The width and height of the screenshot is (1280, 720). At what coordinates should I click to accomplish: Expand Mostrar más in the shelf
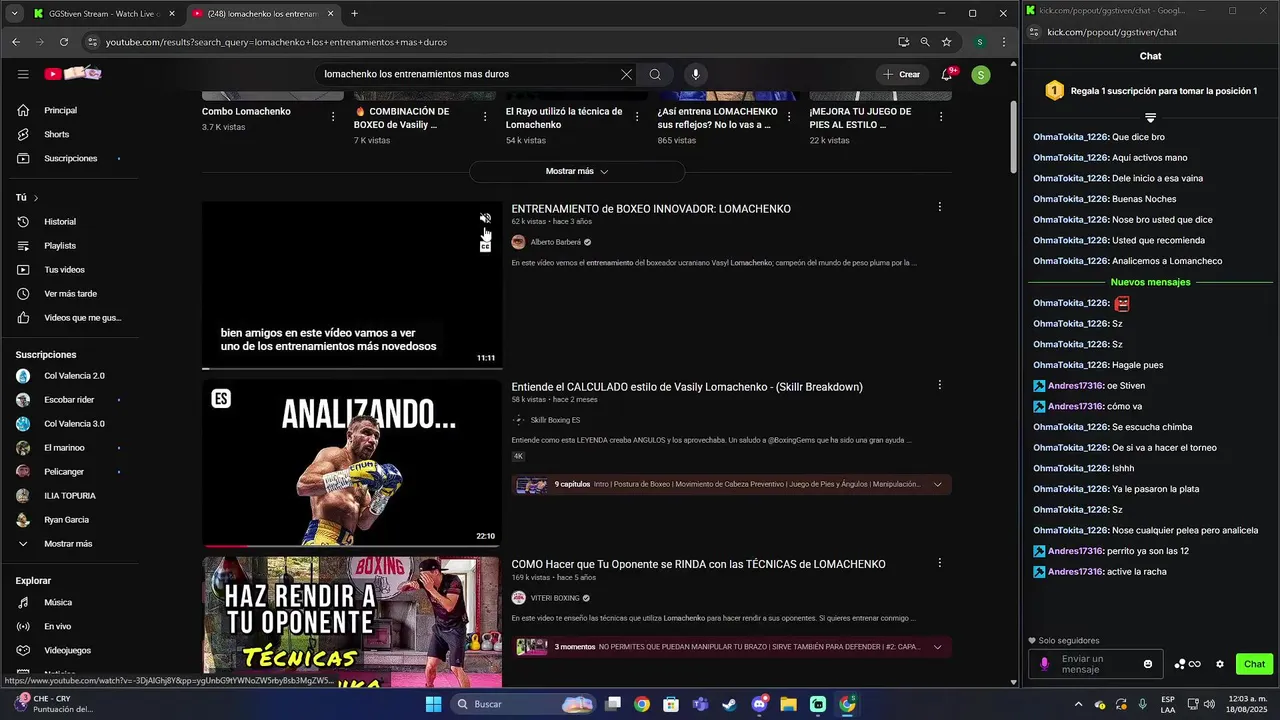[x=577, y=171]
